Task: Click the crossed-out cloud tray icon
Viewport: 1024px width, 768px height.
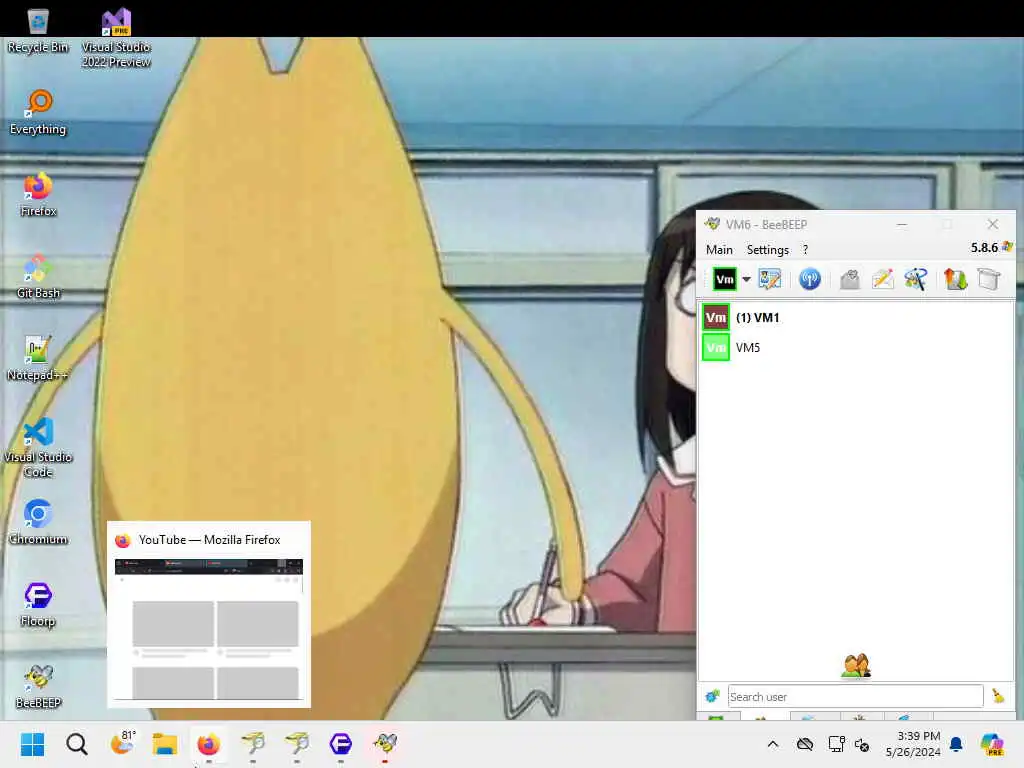Action: point(805,744)
